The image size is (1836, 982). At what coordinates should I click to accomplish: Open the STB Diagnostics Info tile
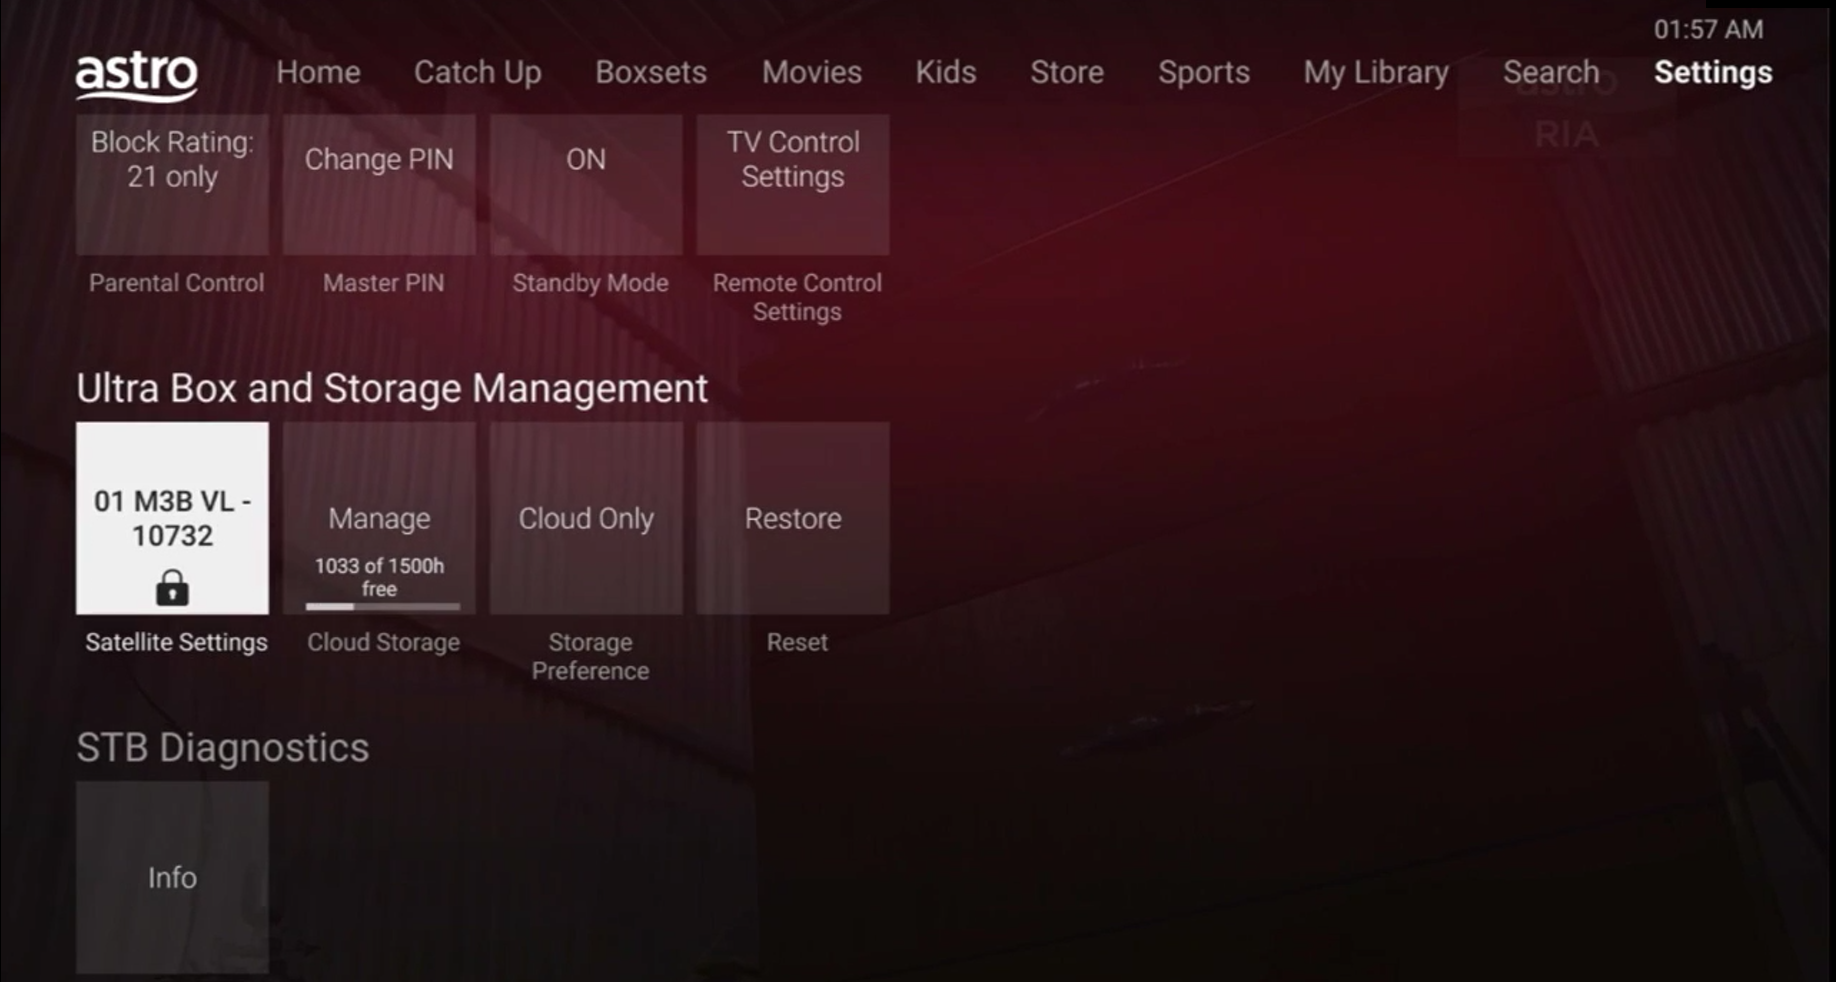[172, 877]
